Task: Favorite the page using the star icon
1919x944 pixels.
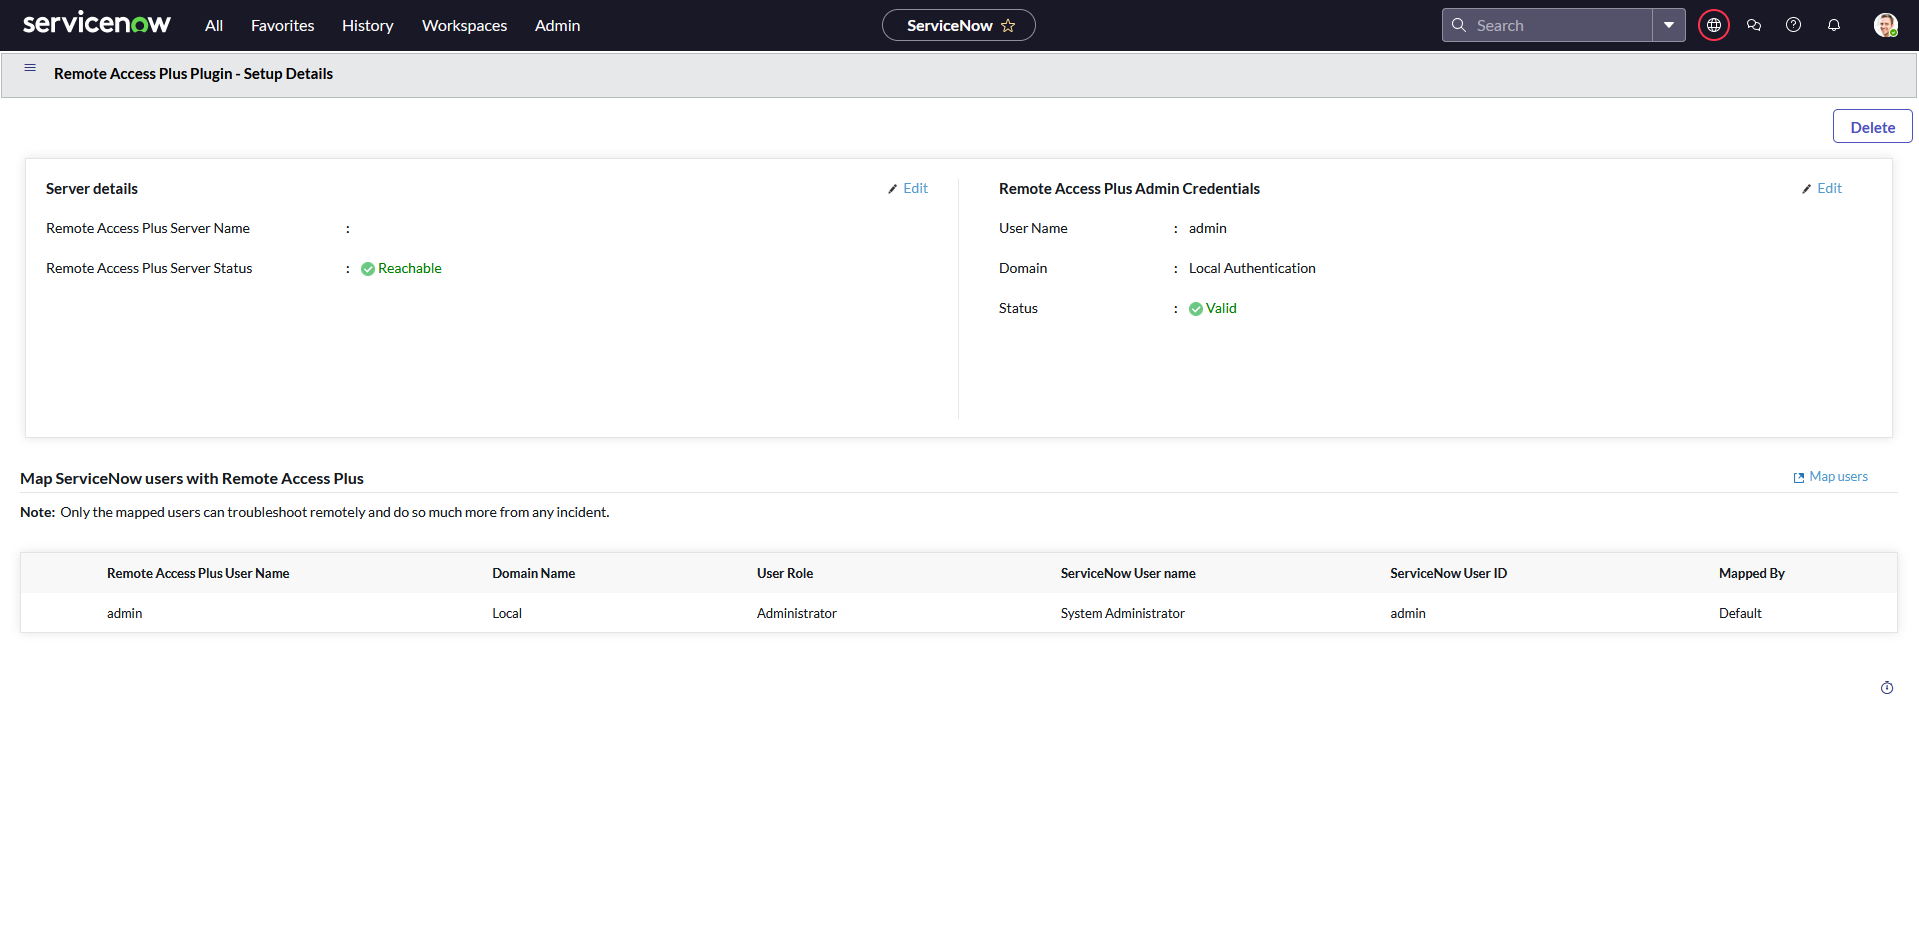Action: pyautogui.click(x=1008, y=26)
